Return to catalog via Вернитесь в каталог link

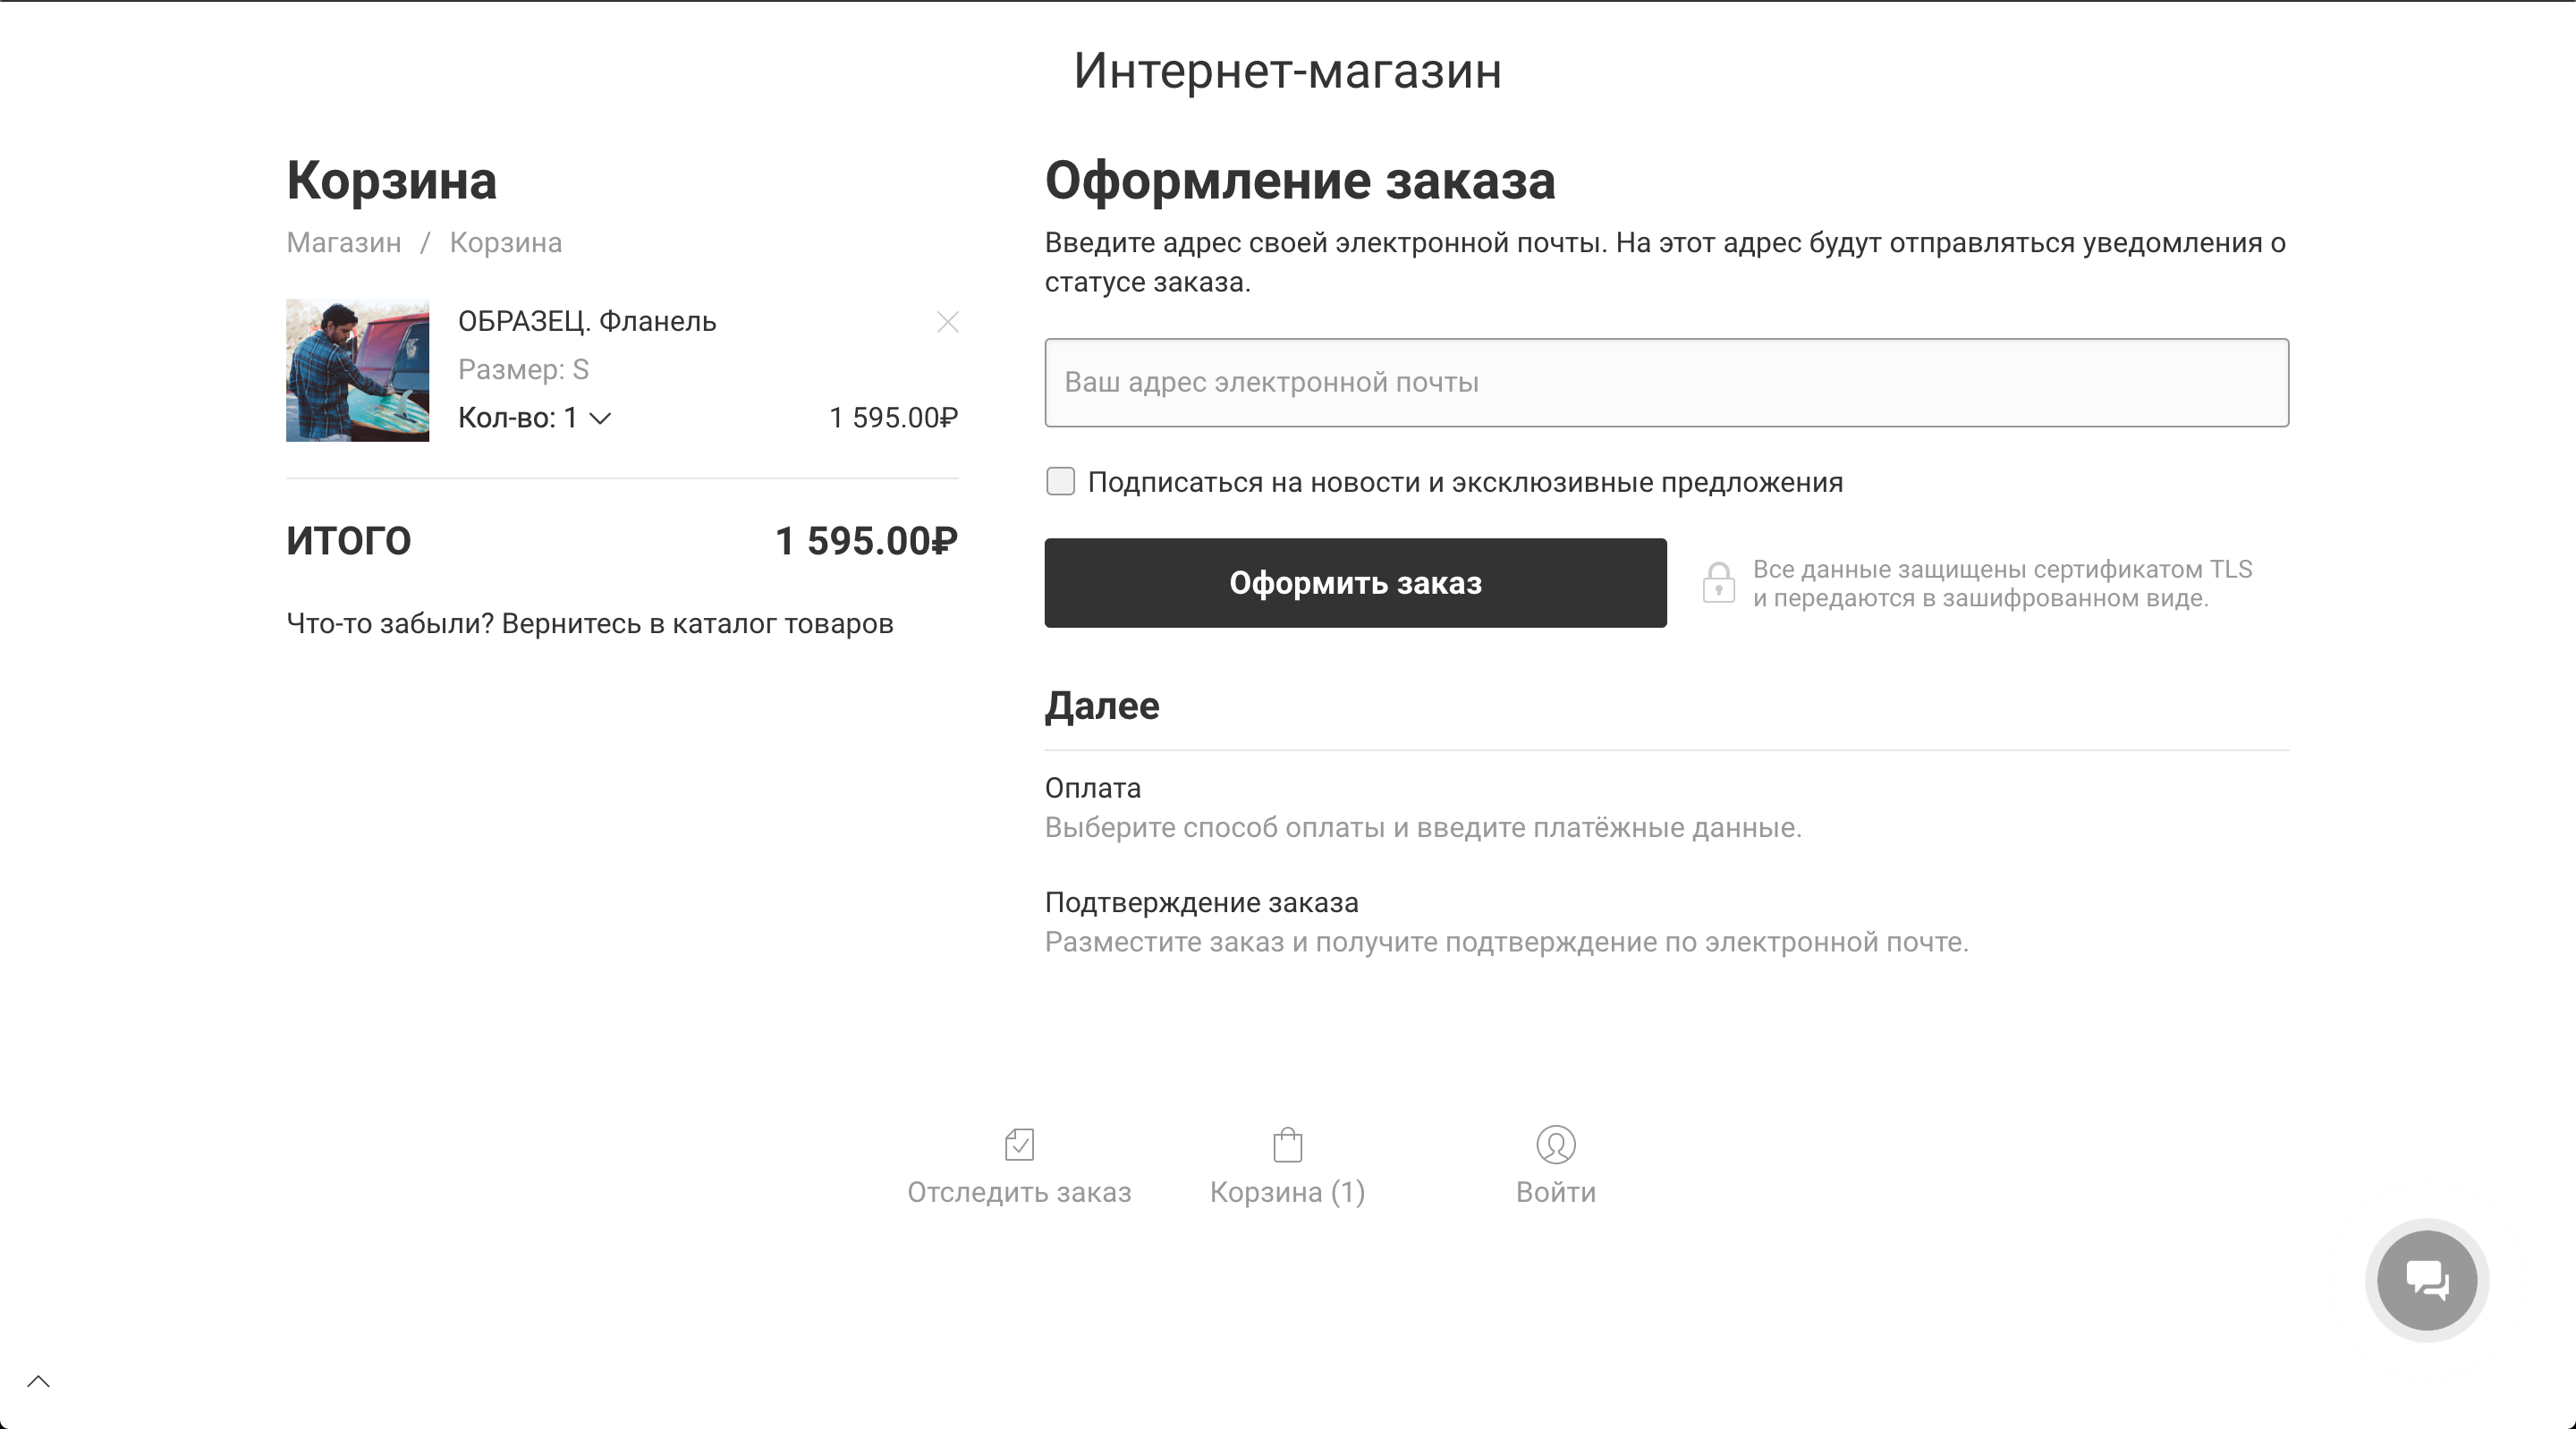coord(696,624)
